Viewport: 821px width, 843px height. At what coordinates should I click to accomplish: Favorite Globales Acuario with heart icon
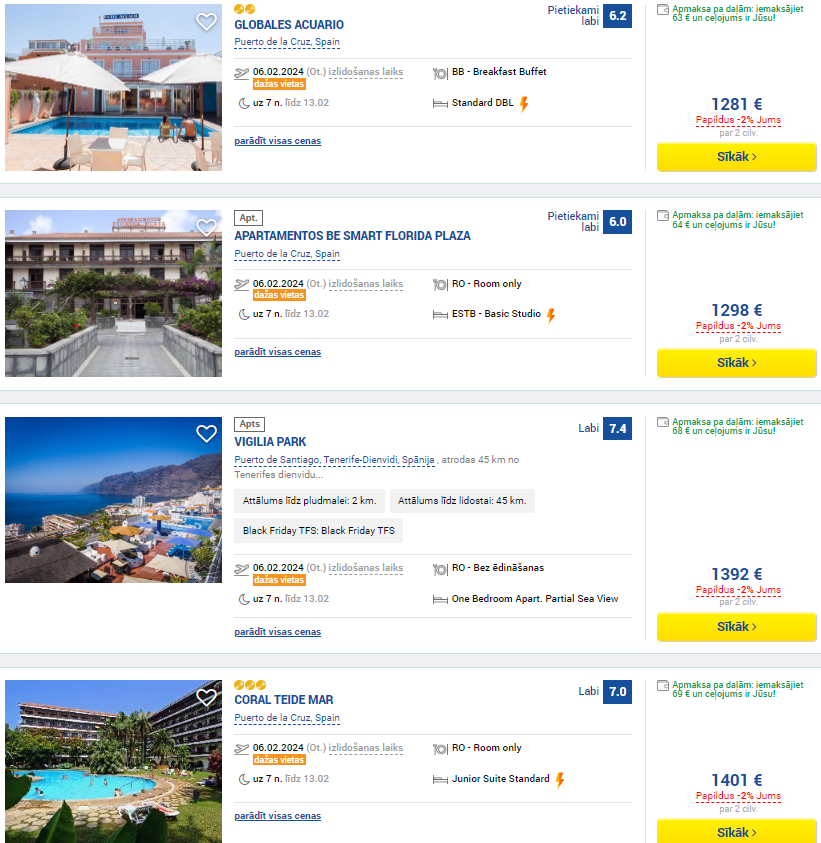pyautogui.click(x=206, y=22)
